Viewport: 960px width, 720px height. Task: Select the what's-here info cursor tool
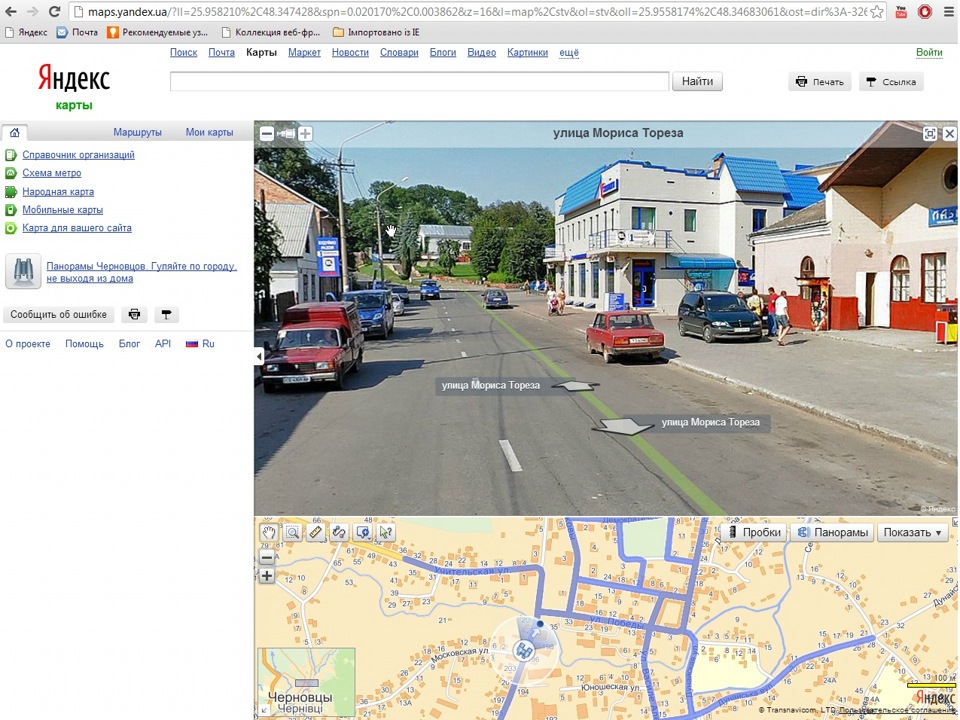click(x=386, y=532)
